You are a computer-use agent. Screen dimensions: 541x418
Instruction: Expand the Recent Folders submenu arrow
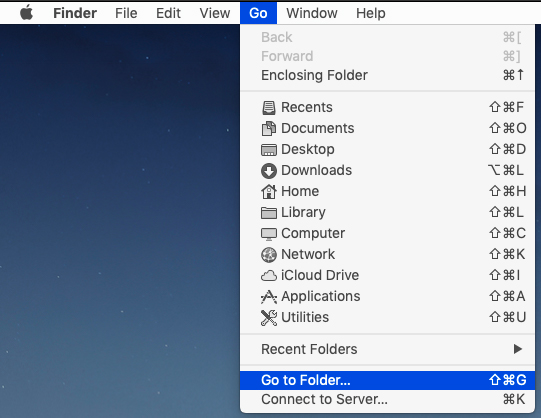[518, 349]
